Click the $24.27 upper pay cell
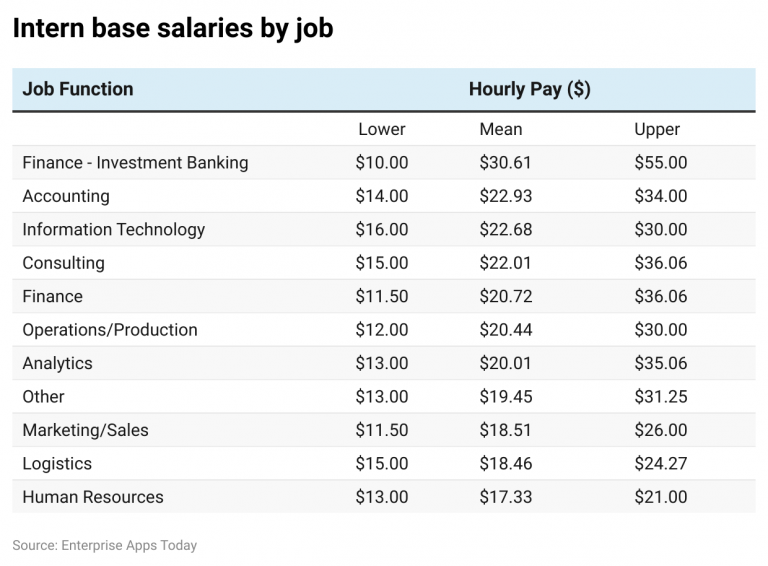 (x=661, y=464)
